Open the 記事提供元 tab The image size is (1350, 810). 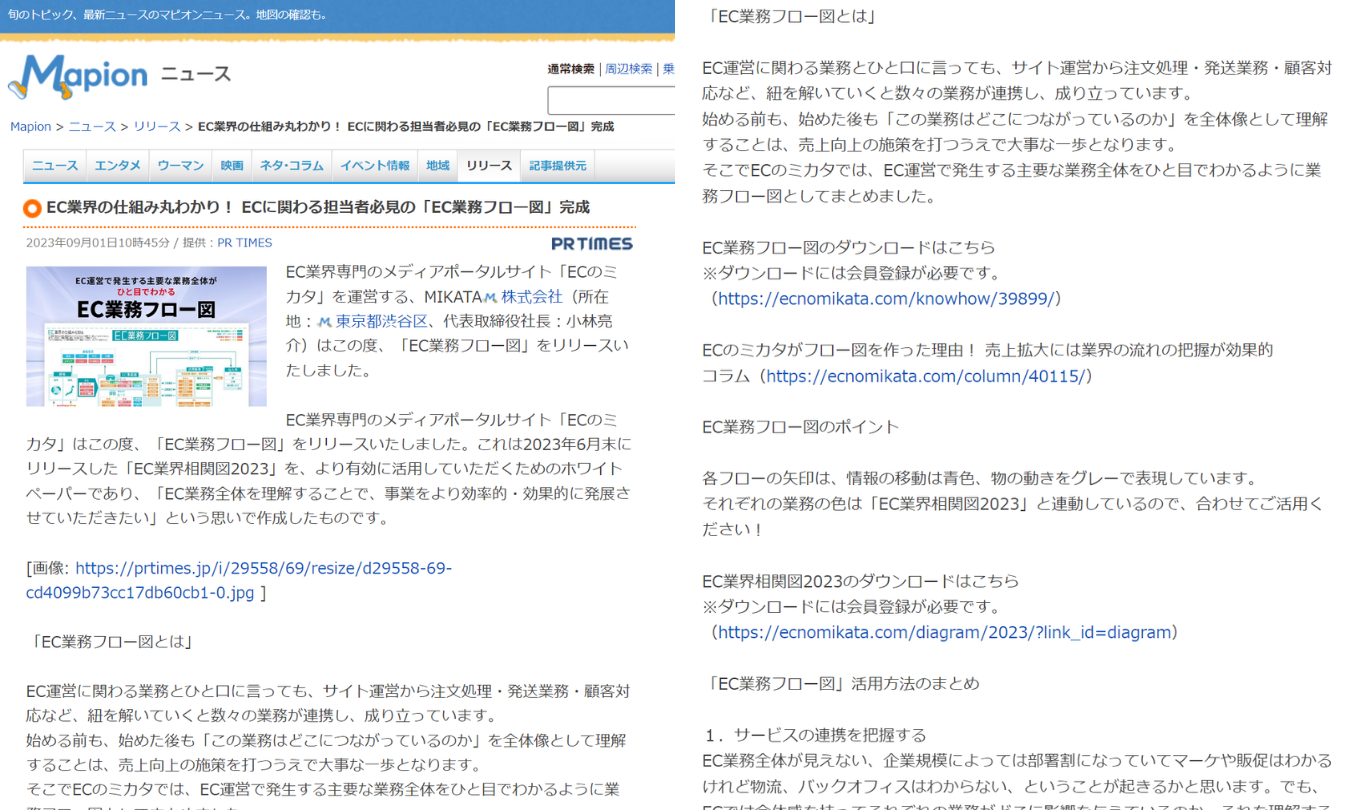[x=558, y=166]
